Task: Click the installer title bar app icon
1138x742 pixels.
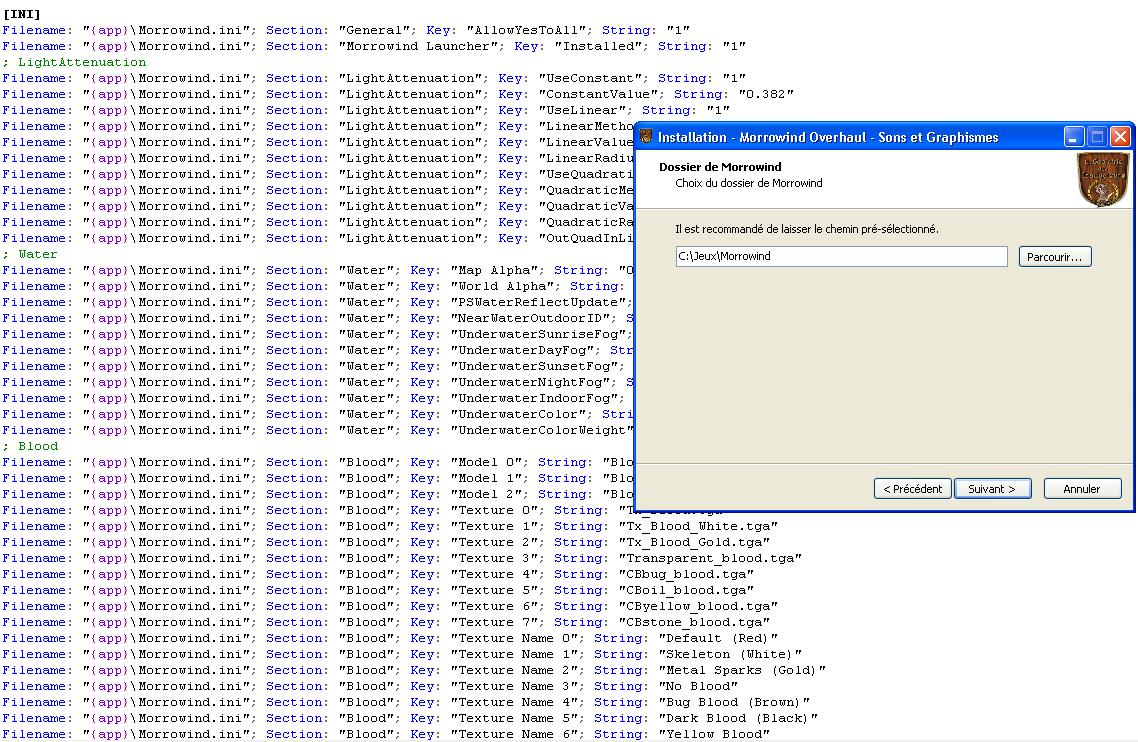Action: [645, 136]
